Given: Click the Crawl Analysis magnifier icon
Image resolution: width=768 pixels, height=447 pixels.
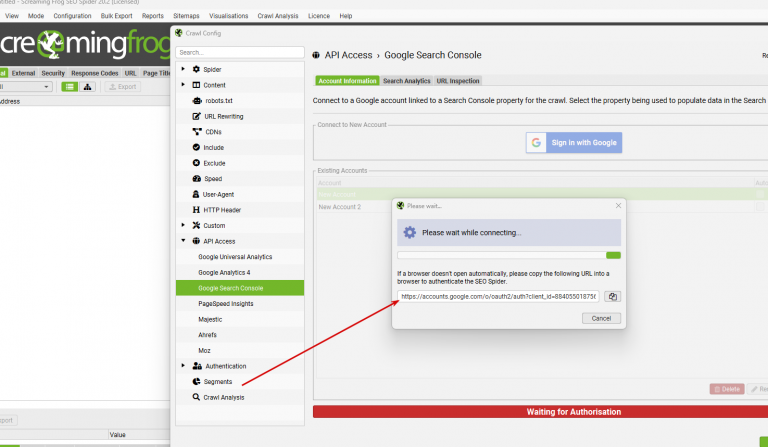Looking at the screenshot, I should pyautogui.click(x=196, y=397).
